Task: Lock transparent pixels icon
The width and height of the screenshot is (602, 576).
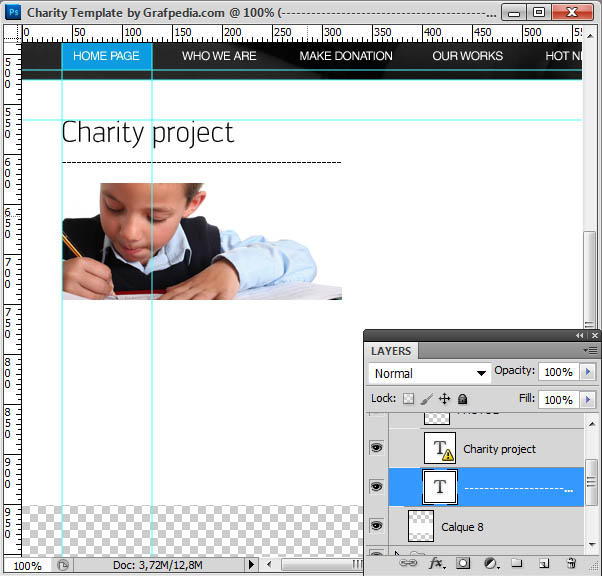Action: [408, 399]
